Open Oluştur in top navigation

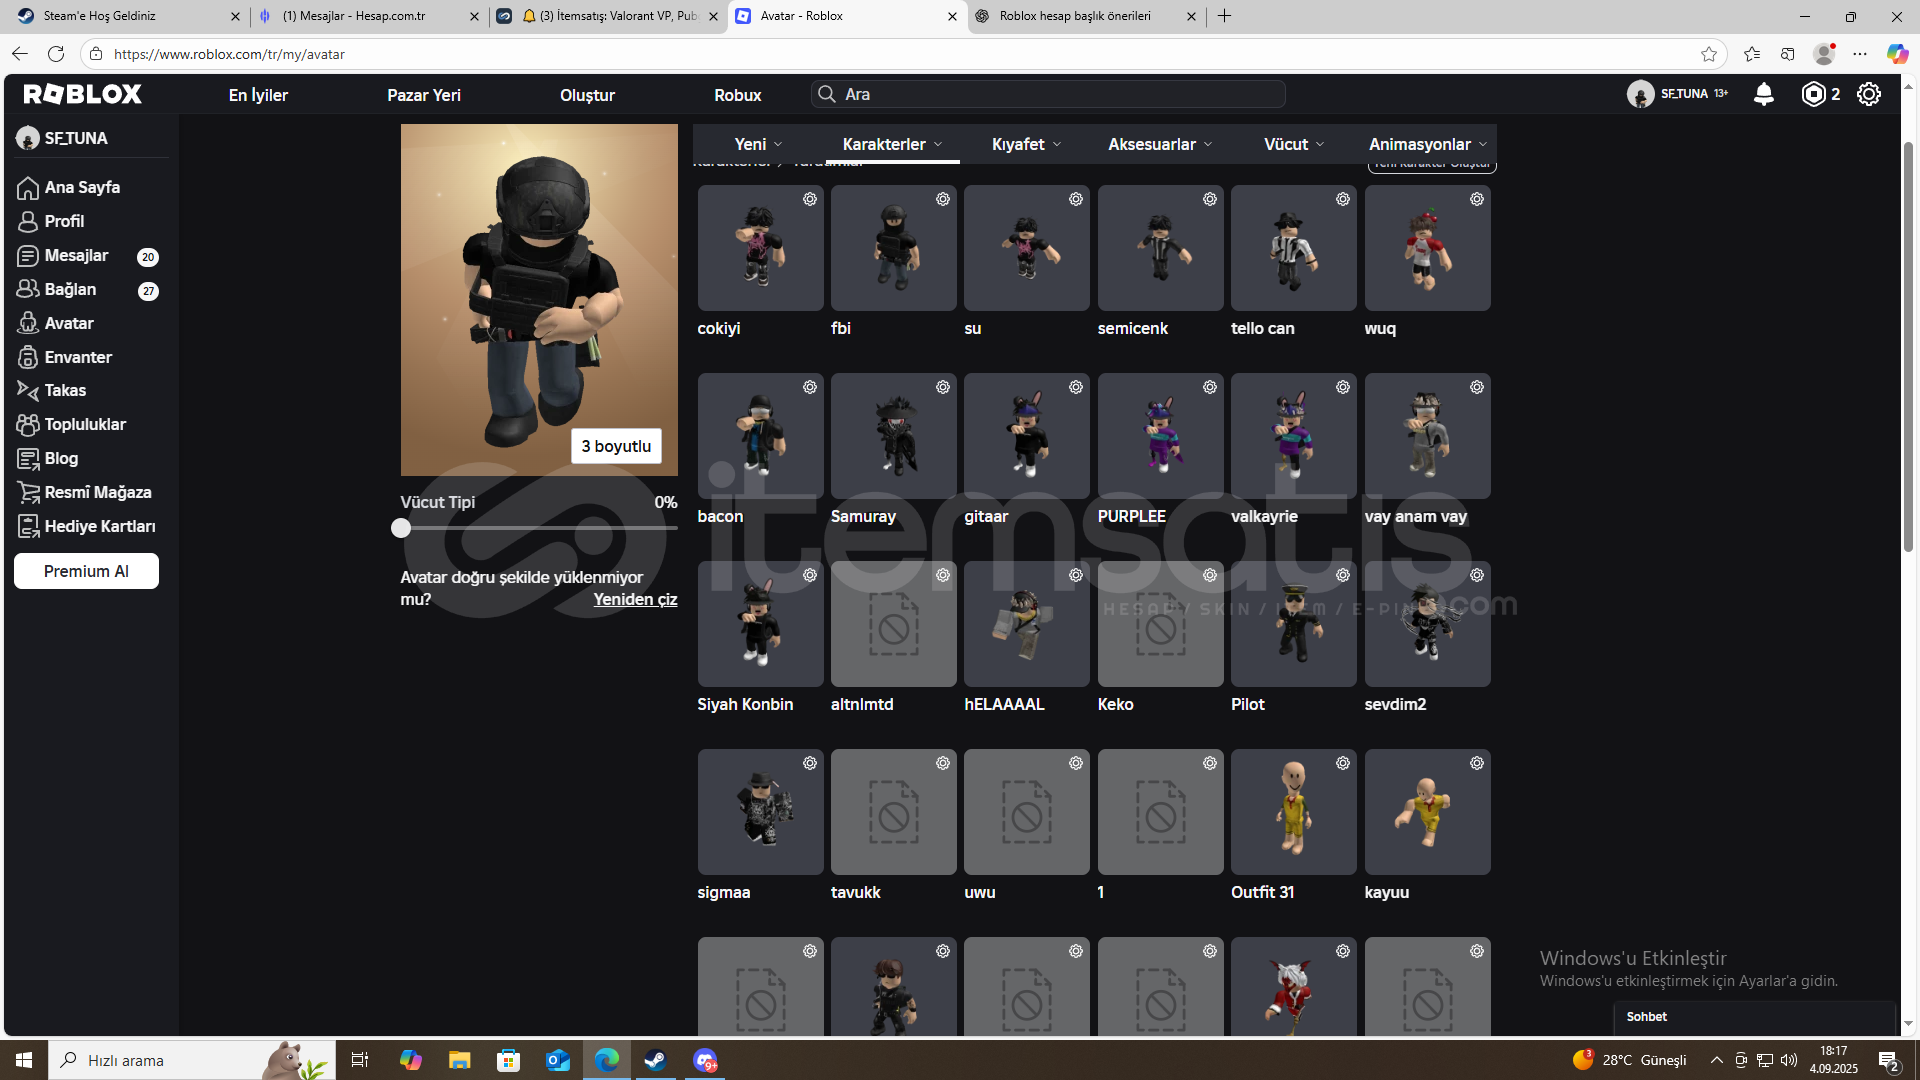click(587, 95)
